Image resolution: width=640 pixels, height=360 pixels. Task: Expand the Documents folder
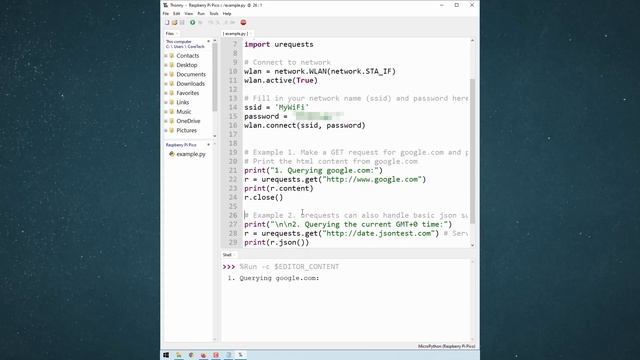166,75
